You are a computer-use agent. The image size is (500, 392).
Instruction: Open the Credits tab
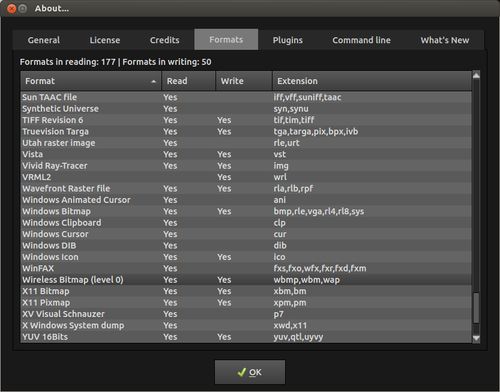pyautogui.click(x=165, y=40)
